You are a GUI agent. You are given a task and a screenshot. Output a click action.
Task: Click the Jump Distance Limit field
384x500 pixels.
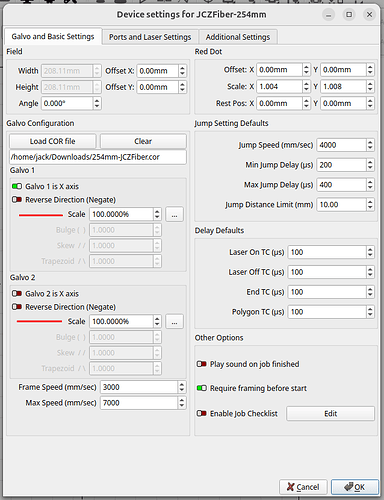click(x=341, y=205)
